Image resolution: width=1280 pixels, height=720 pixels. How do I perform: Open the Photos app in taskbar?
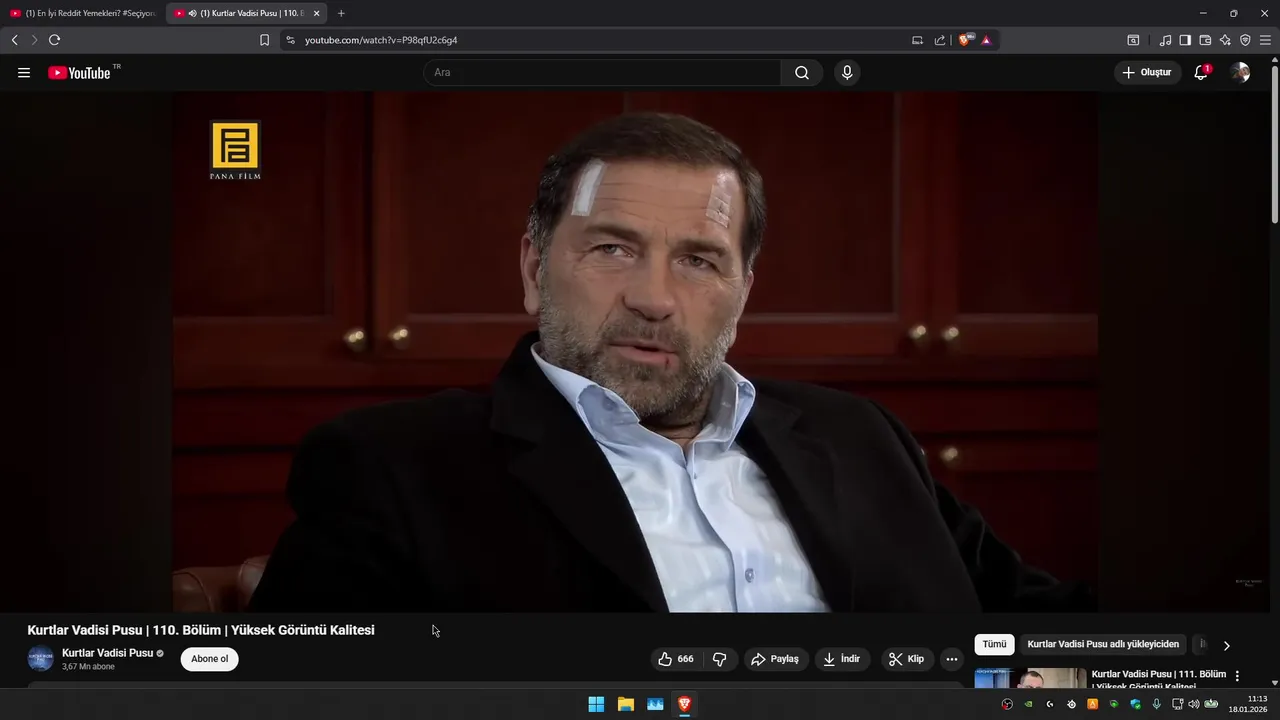pyautogui.click(x=655, y=704)
